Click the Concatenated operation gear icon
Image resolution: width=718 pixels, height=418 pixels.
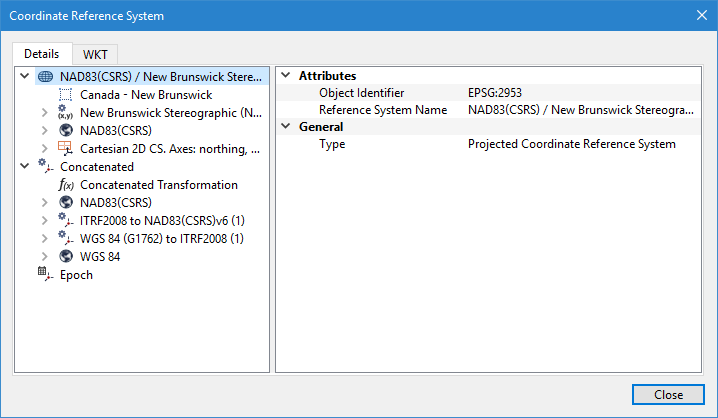point(45,166)
